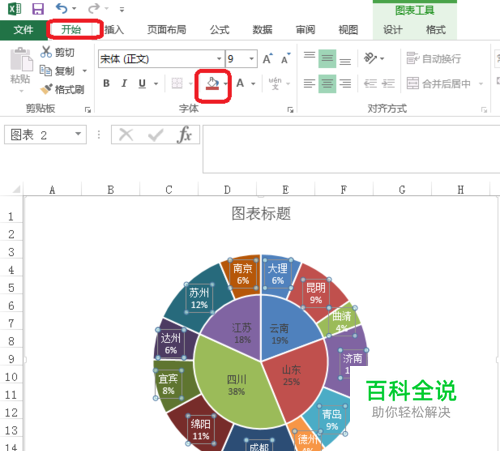500x451 pixels.
Task: Open the font group dialog launcher
Action: tap(290, 110)
